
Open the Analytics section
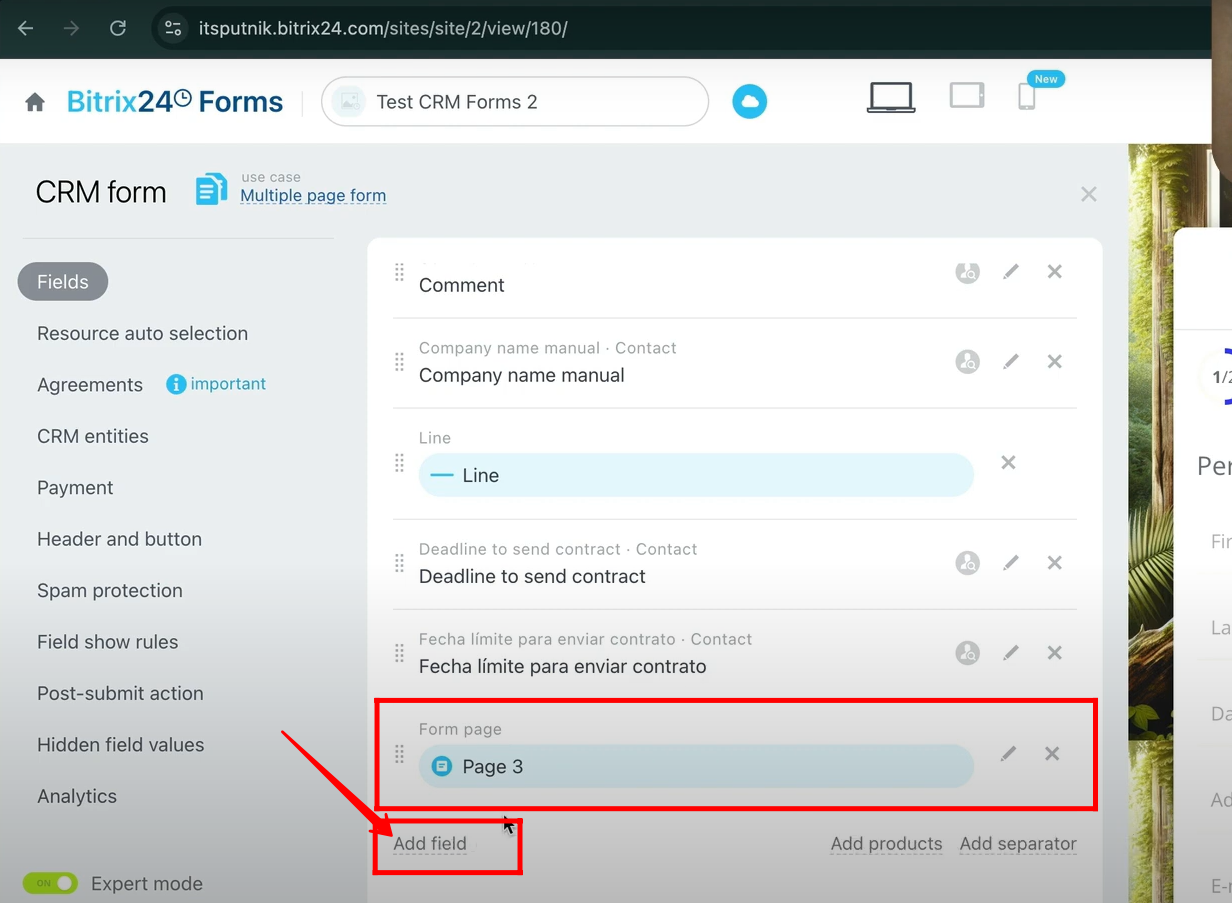(x=77, y=796)
